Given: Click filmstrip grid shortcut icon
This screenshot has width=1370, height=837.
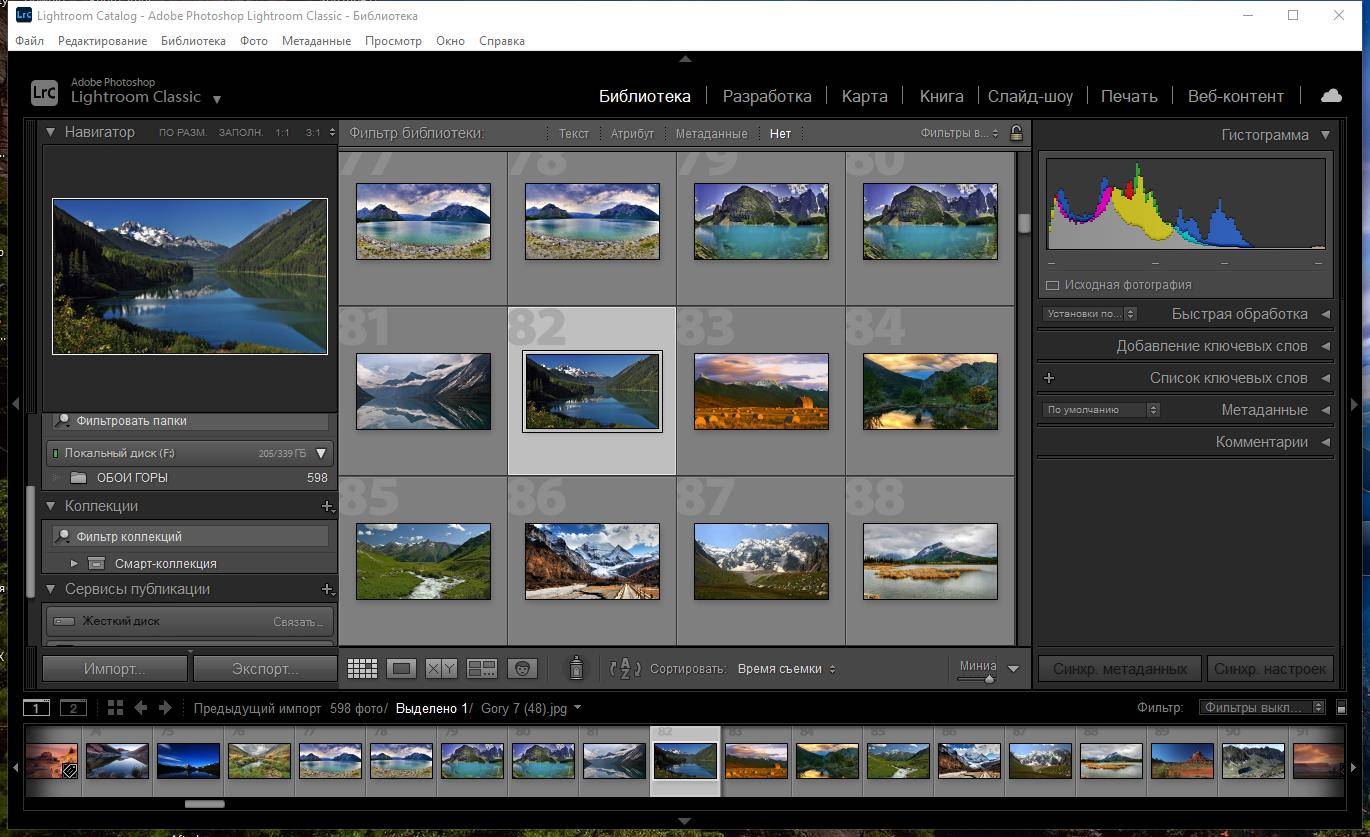Looking at the screenshot, I should pyautogui.click(x=115, y=707).
